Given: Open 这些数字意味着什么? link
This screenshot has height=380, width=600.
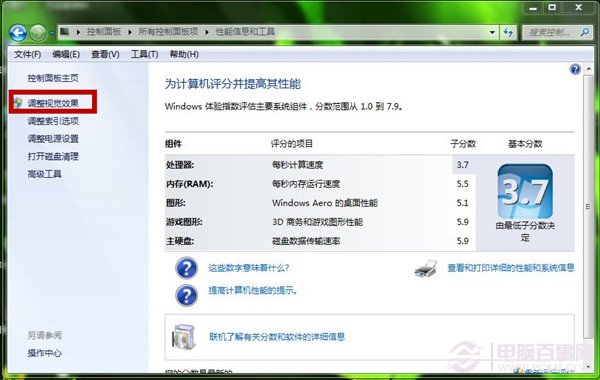Looking at the screenshot, I should (249, 268).
